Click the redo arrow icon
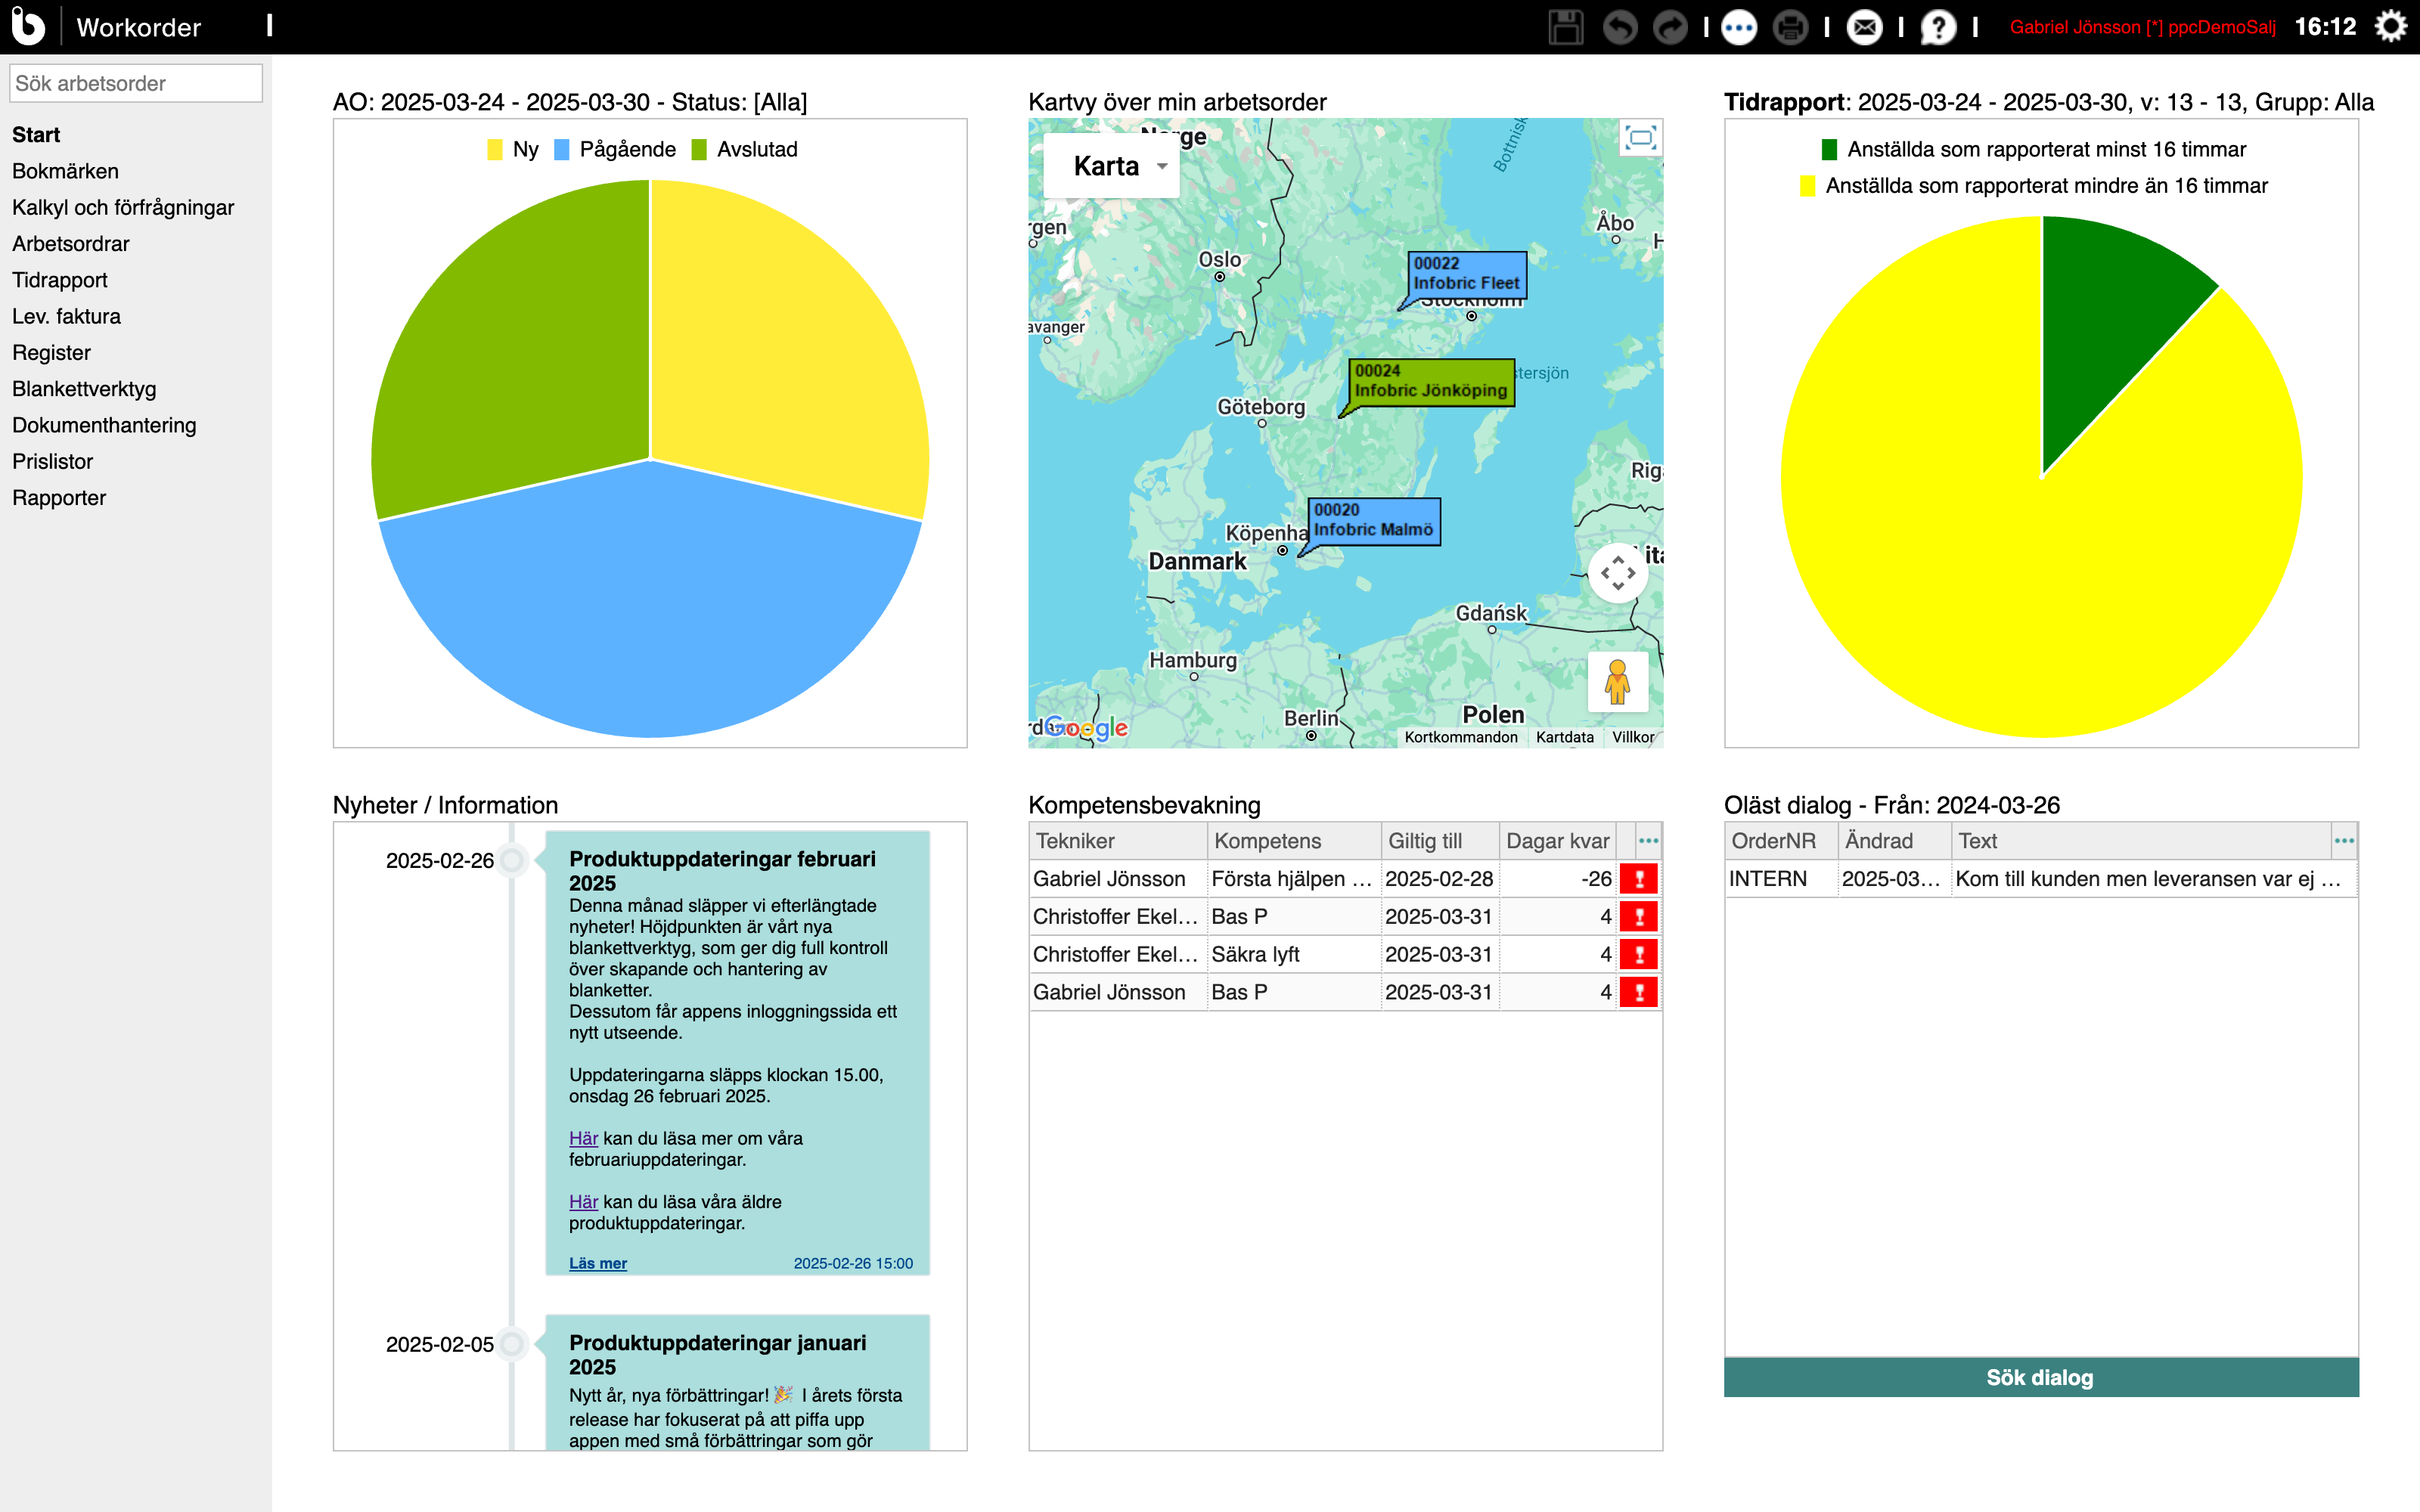The width and height of the screenshot is (2420, 1512). tap(1669, 27)
